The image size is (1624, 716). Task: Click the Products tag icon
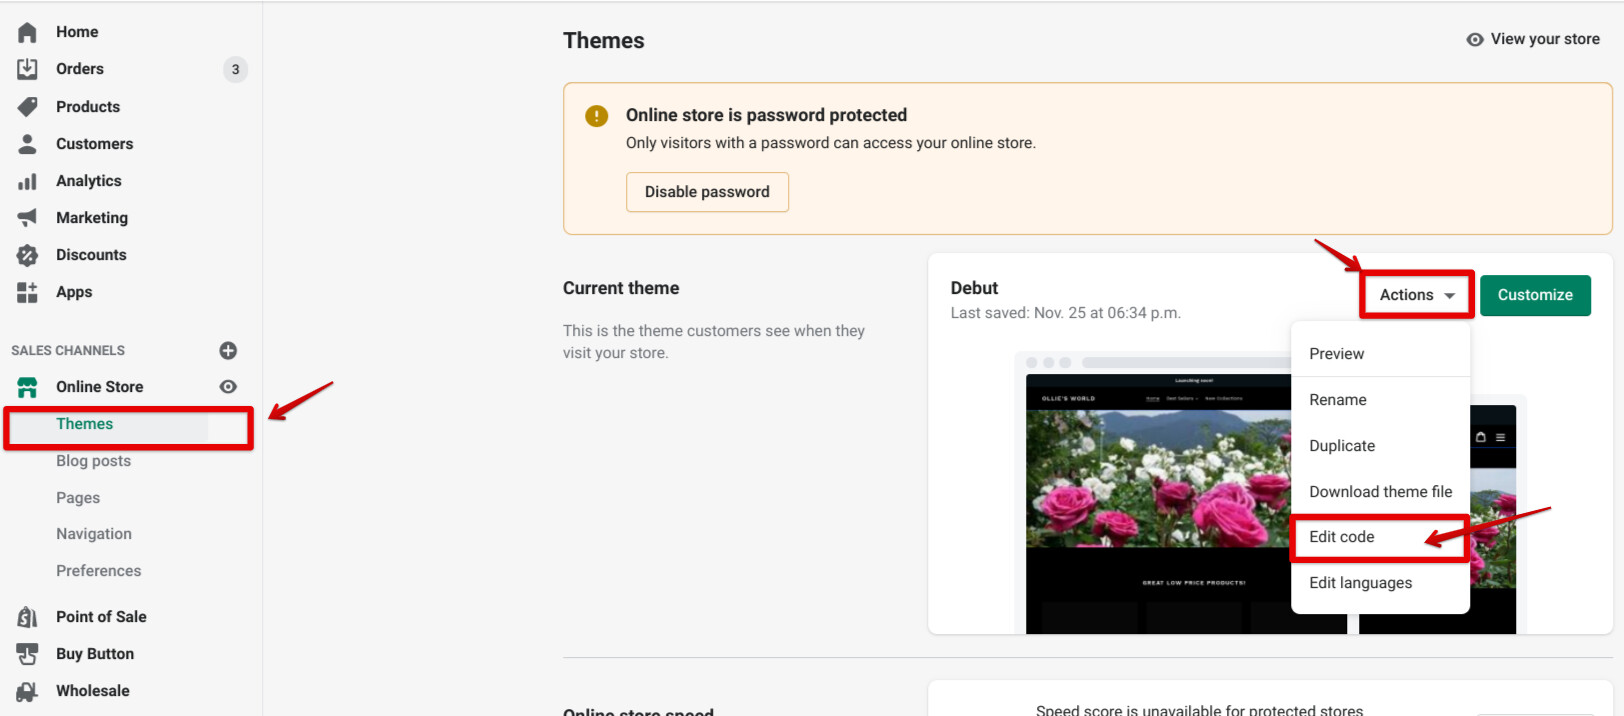click(27, 107)
